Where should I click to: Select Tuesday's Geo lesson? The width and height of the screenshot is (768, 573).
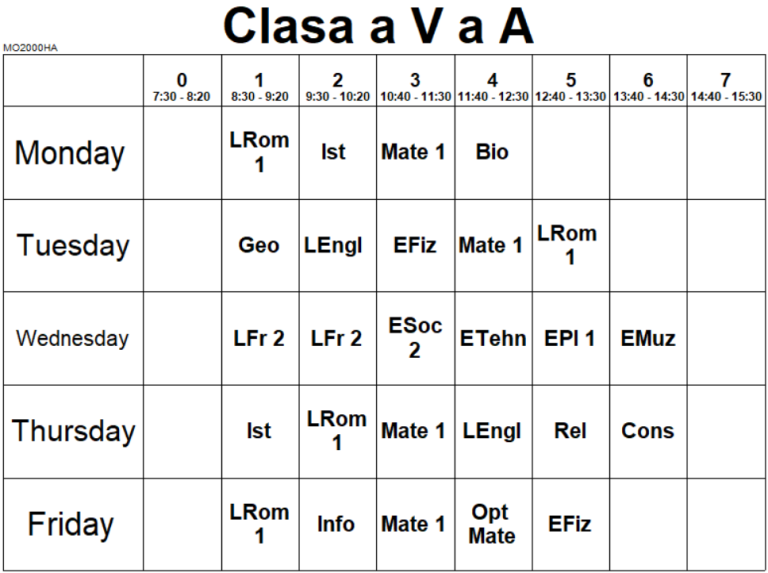tap(259, 246)
